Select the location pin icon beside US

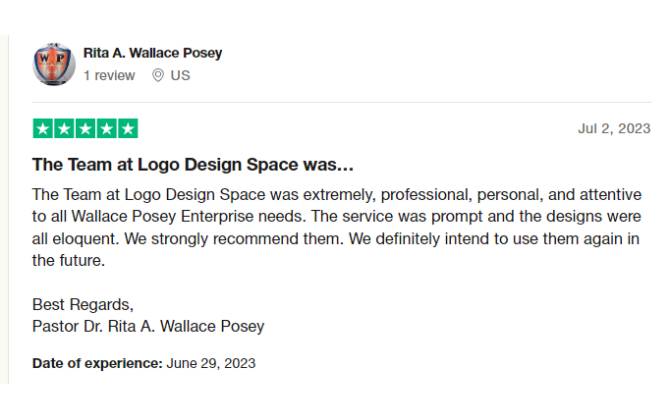(158, 75)
